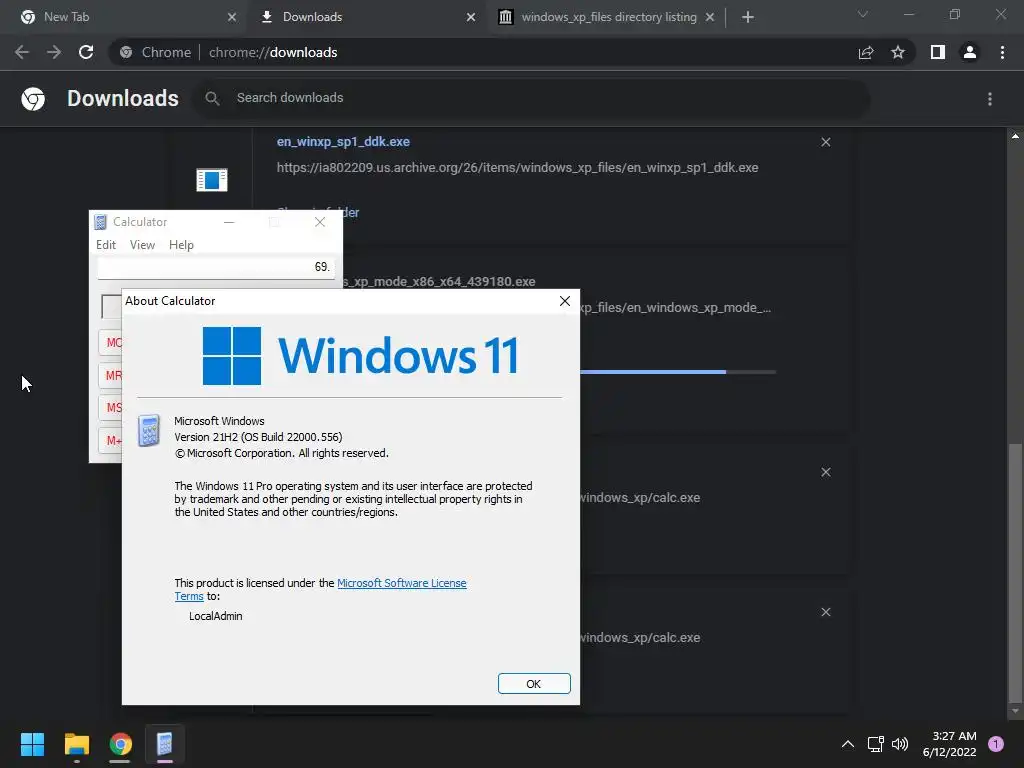The width and height of the screenshot is (1024, 768).
Task: Click the Downloads page vertical scrollbar thumb
Action: coord(1015,571)
